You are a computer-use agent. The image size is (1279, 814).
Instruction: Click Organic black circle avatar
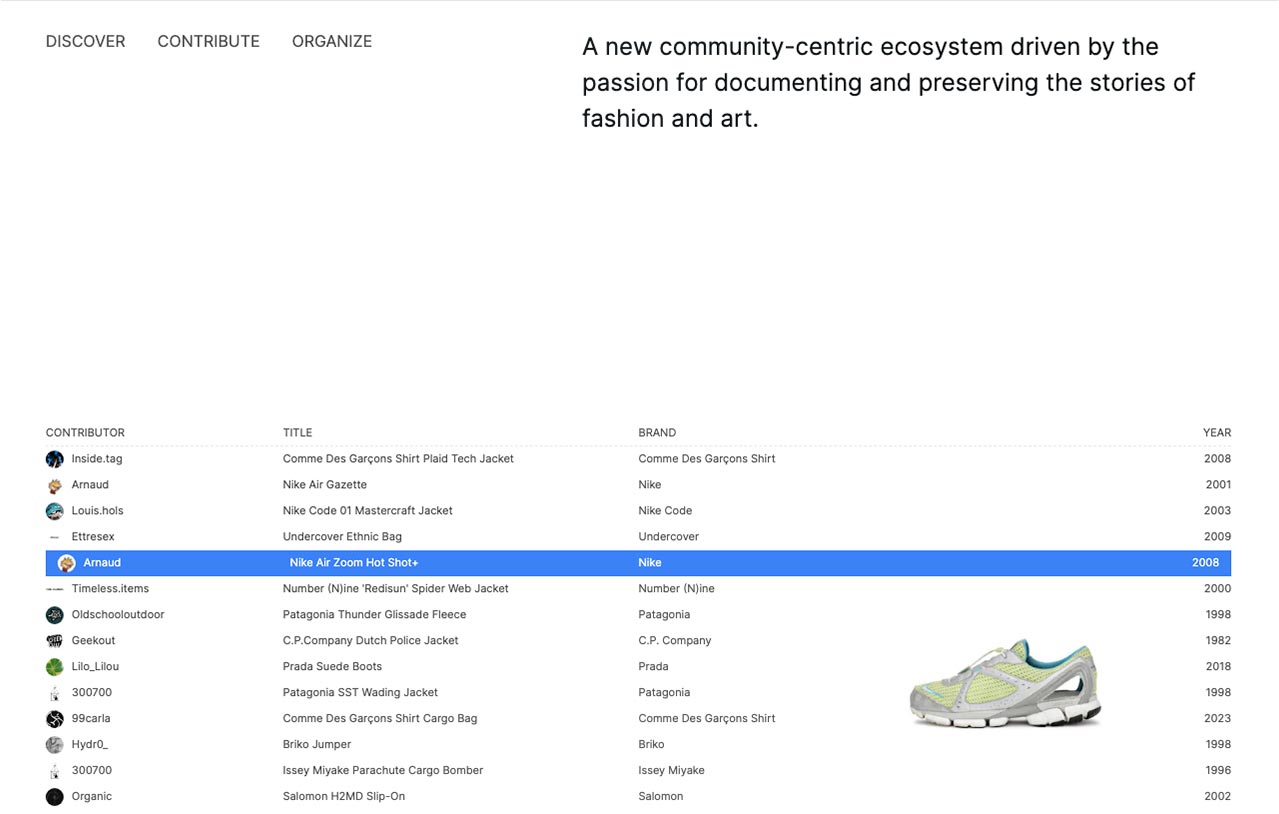point(55,797)
